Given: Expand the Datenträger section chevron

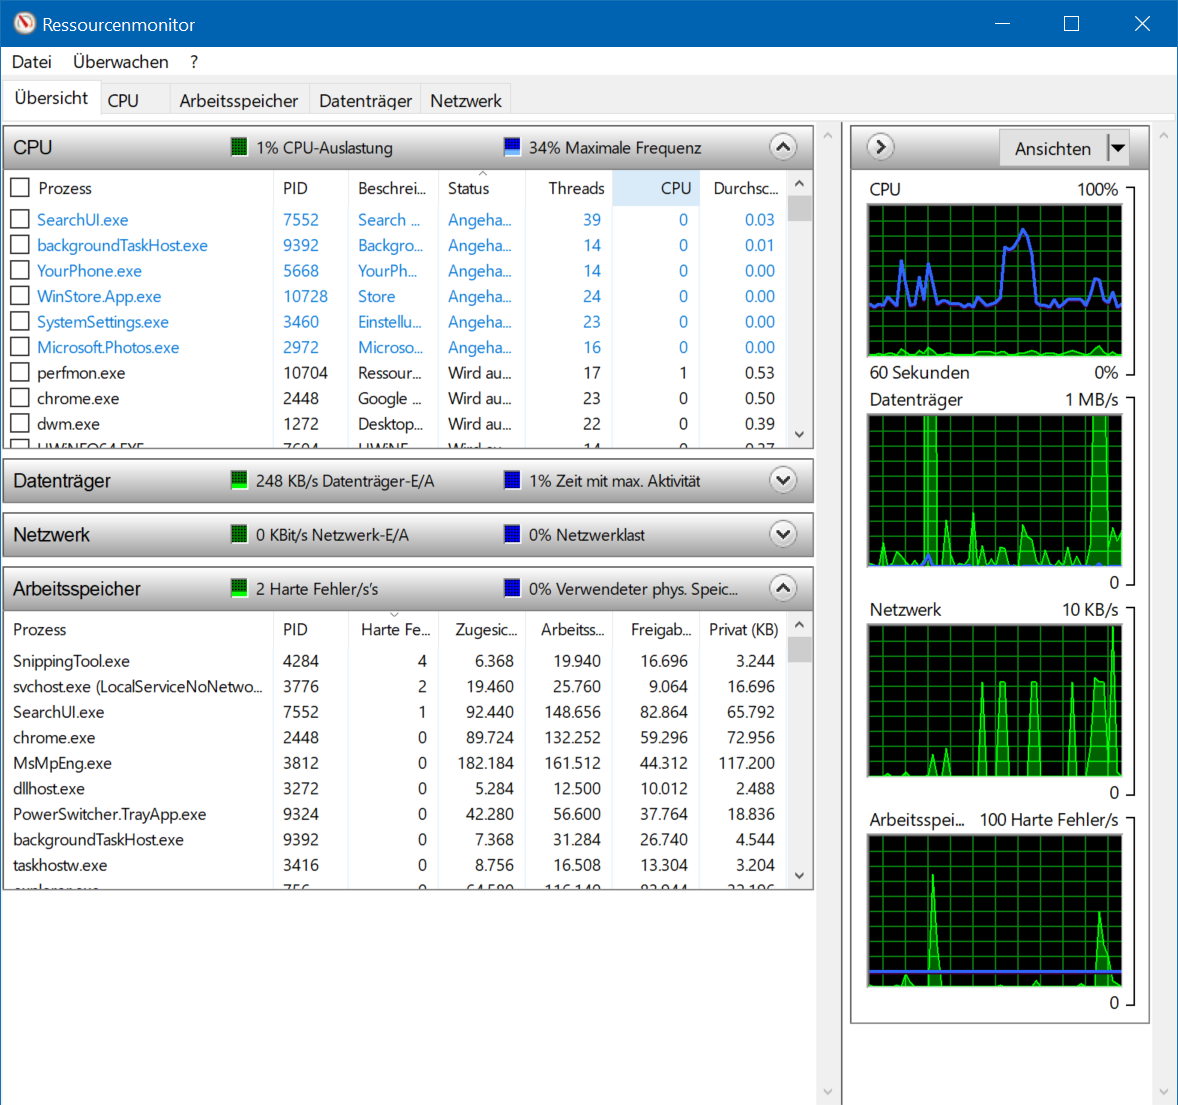Looking at the screenshot, I should tap(783, 481).
